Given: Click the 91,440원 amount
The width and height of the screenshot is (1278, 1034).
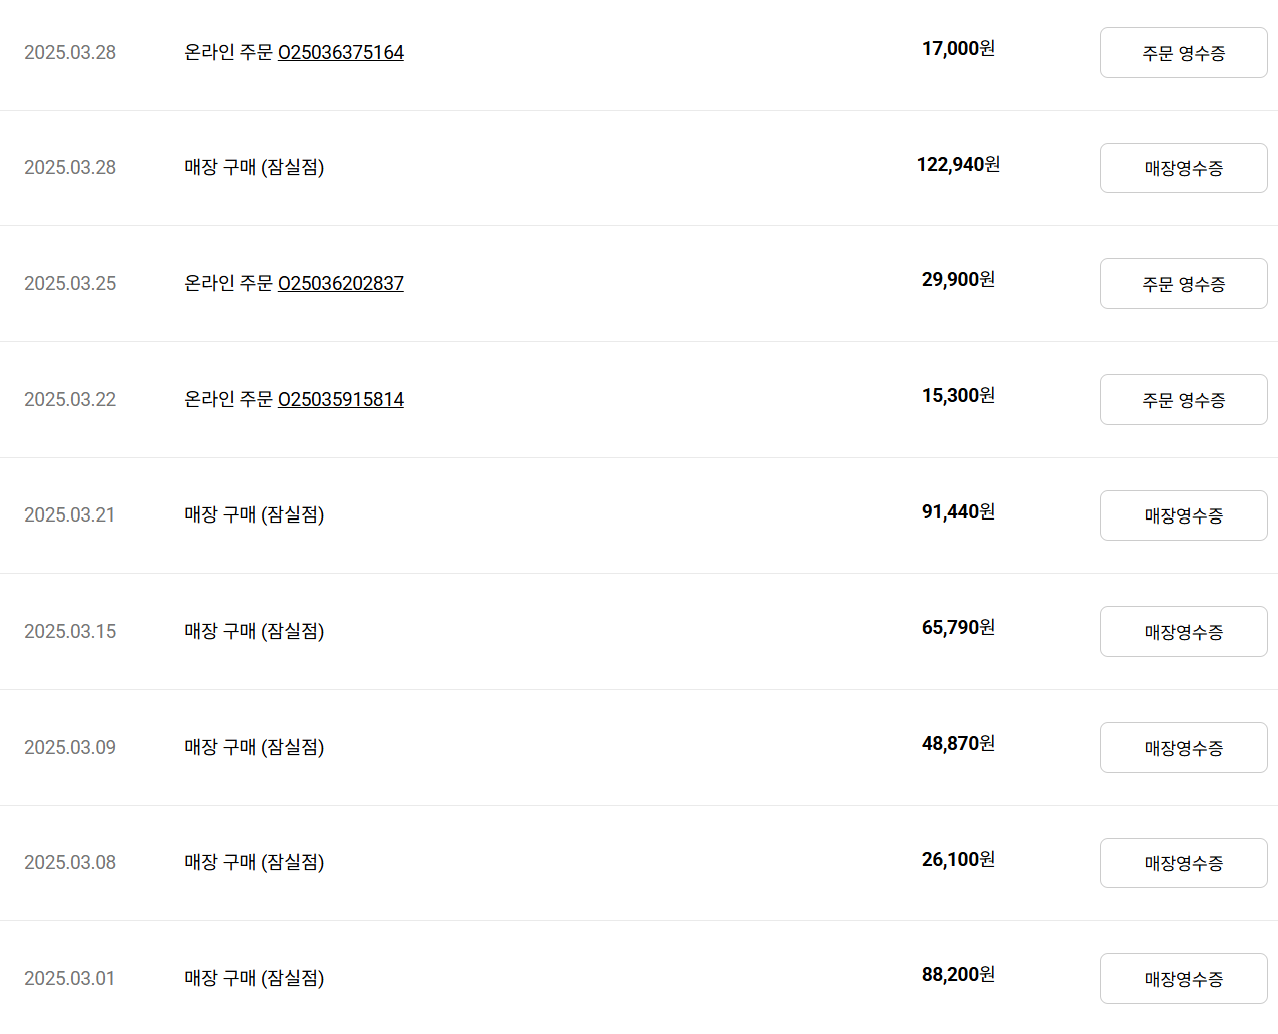Looking at the screenshot, I should [x=958, y=511].
